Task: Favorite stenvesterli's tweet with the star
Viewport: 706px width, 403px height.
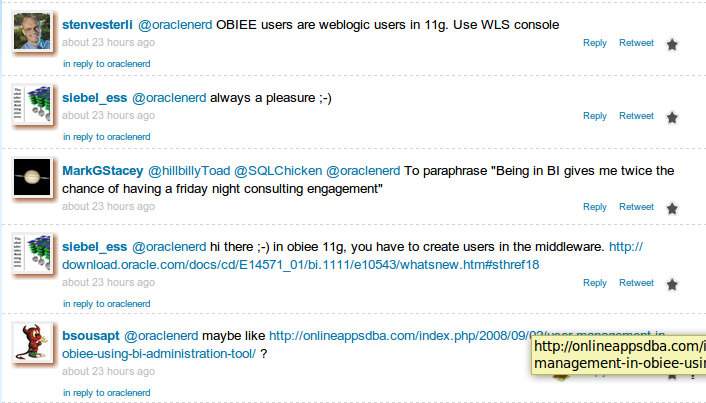Action: click(x=672, y=44)
